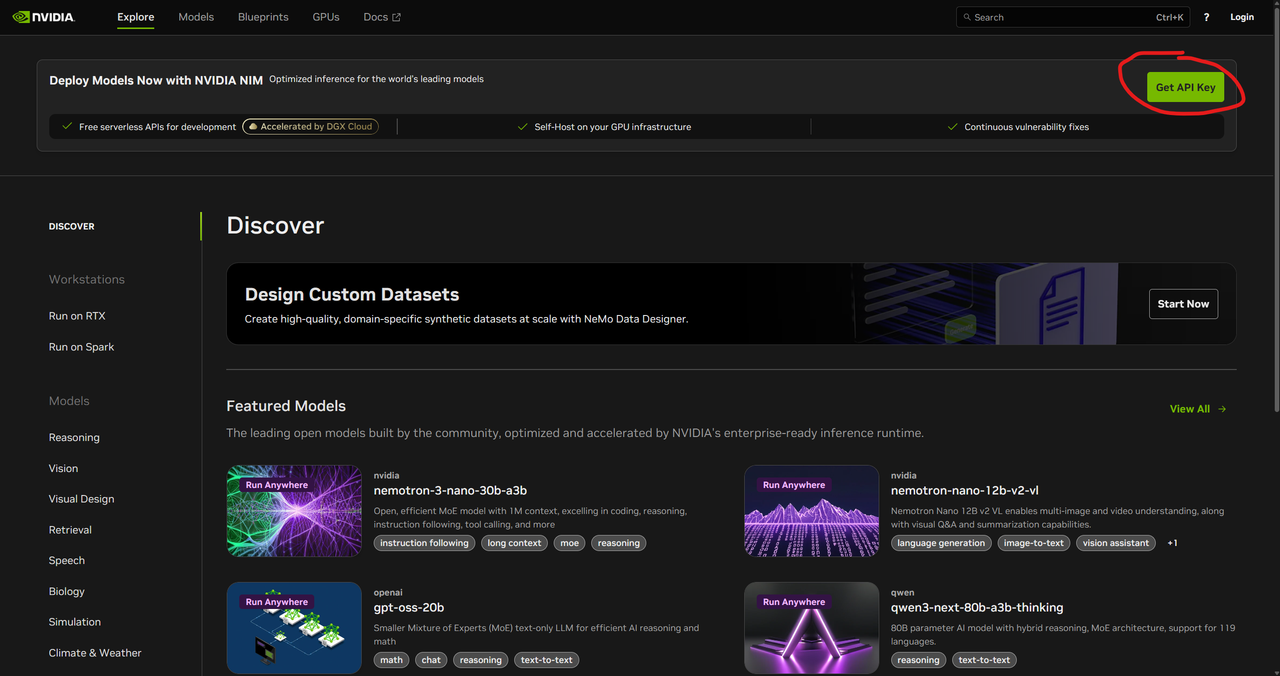Click the text-to-text tag under qwen3-next
Image resolution: width=1280 pixels, height=676 pixels.
[984, 660]
